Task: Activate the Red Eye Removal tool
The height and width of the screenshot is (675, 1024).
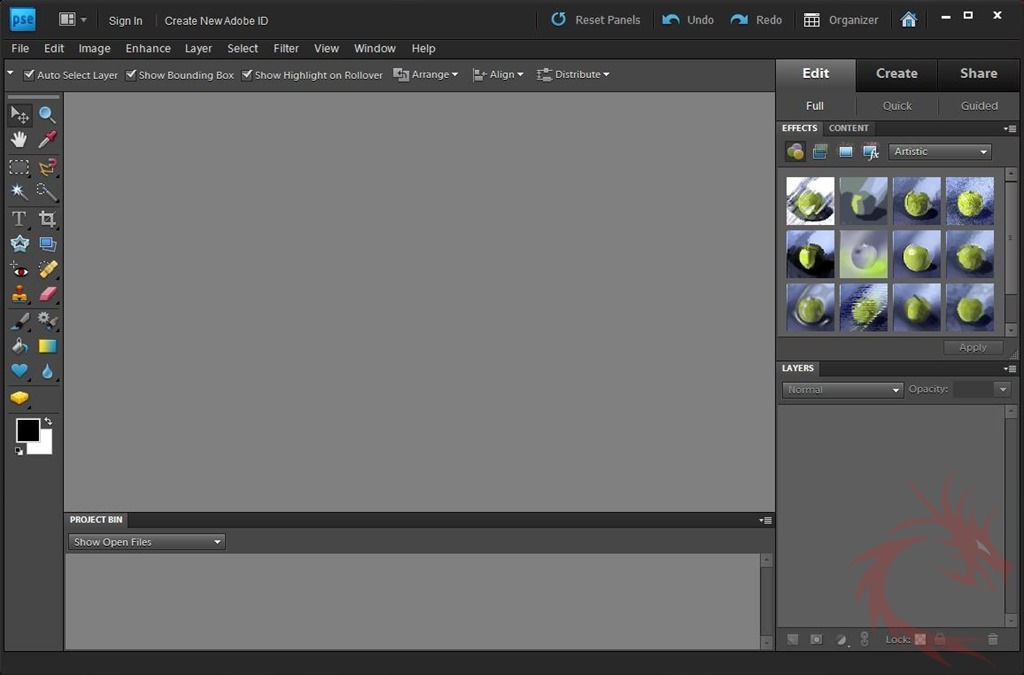Action: pyautogui.click(x=19, y=269)
